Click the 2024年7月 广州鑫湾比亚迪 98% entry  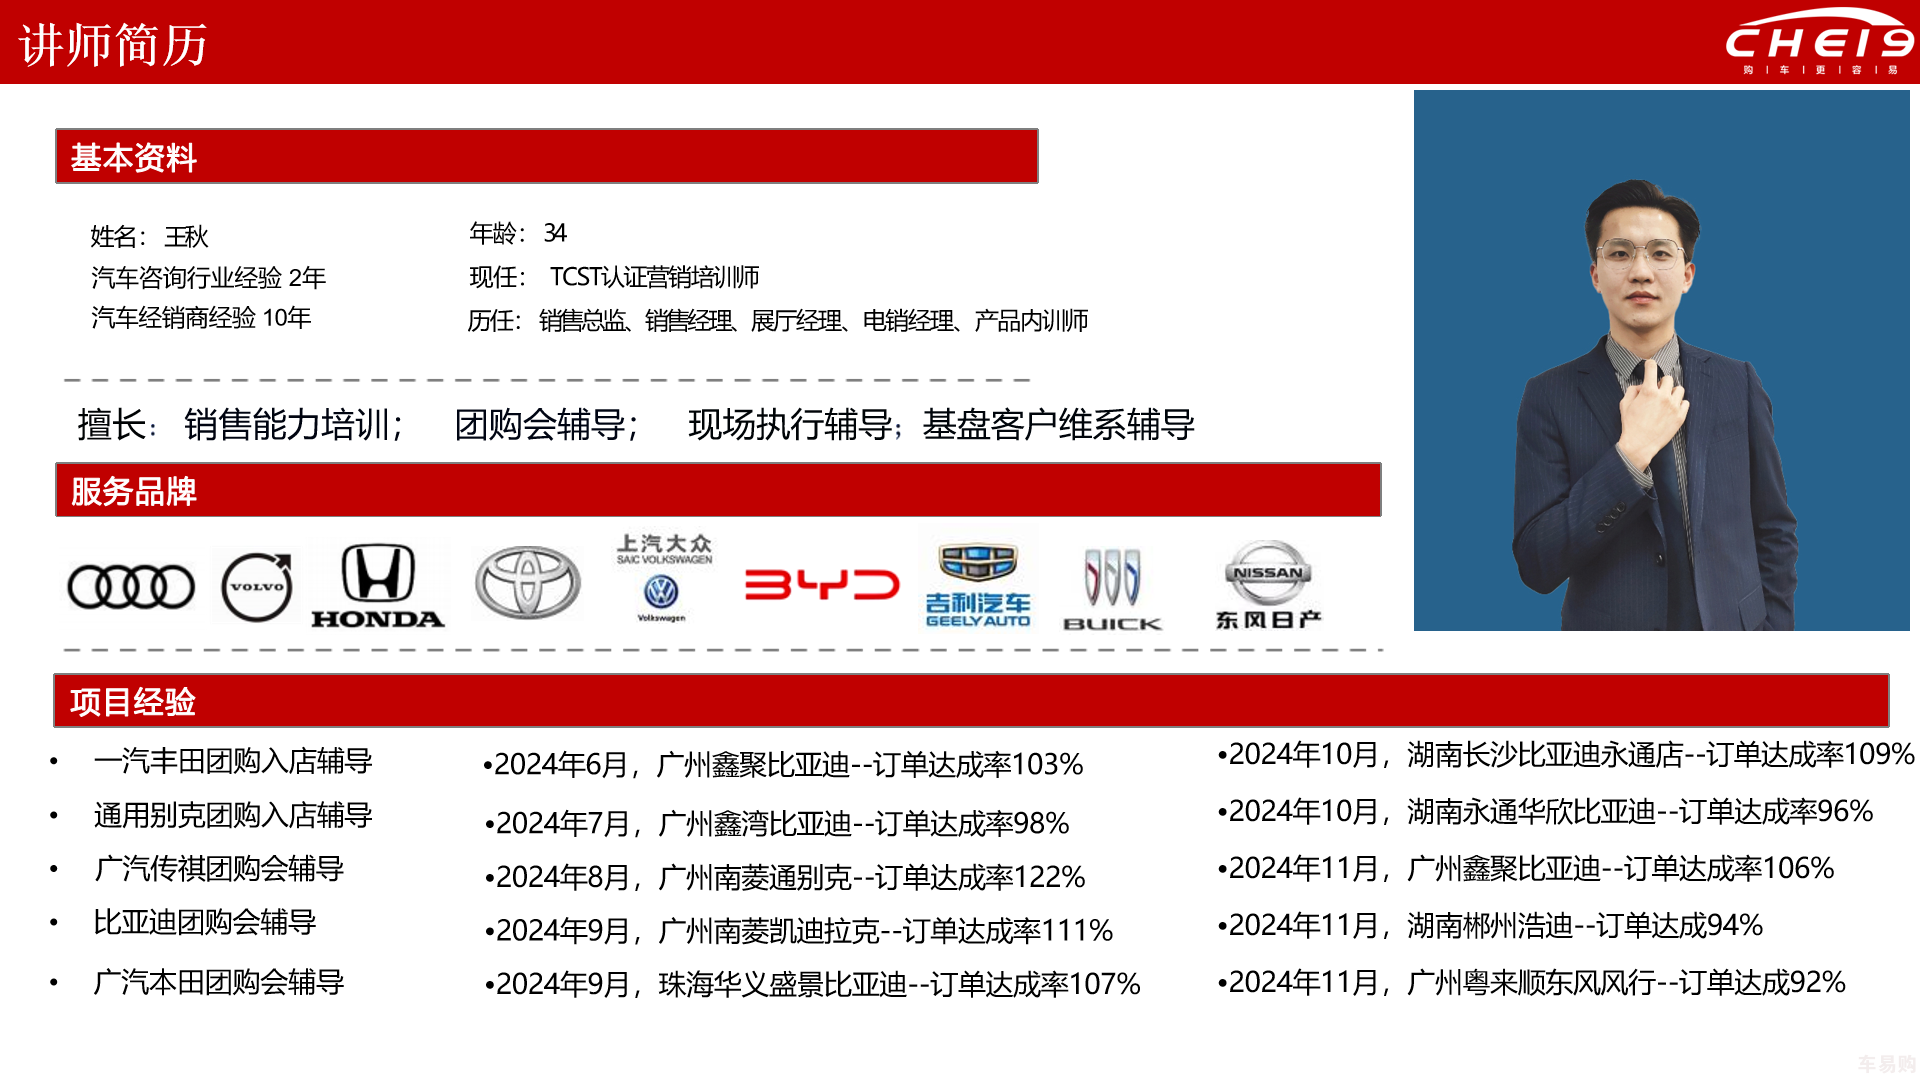(777, 824)
